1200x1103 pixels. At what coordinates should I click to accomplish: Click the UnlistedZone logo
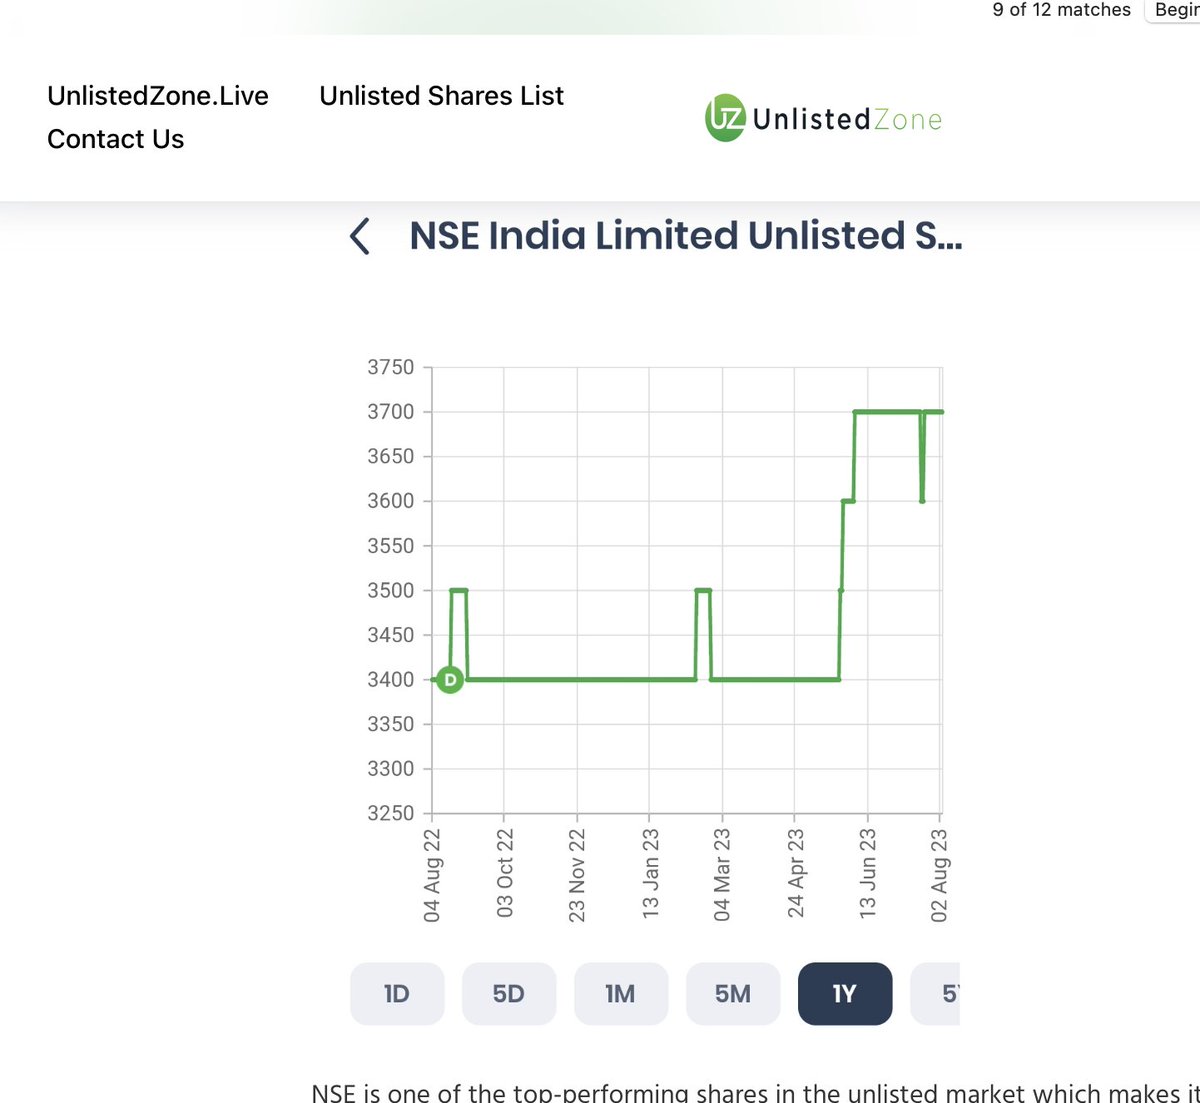point(824,119)
